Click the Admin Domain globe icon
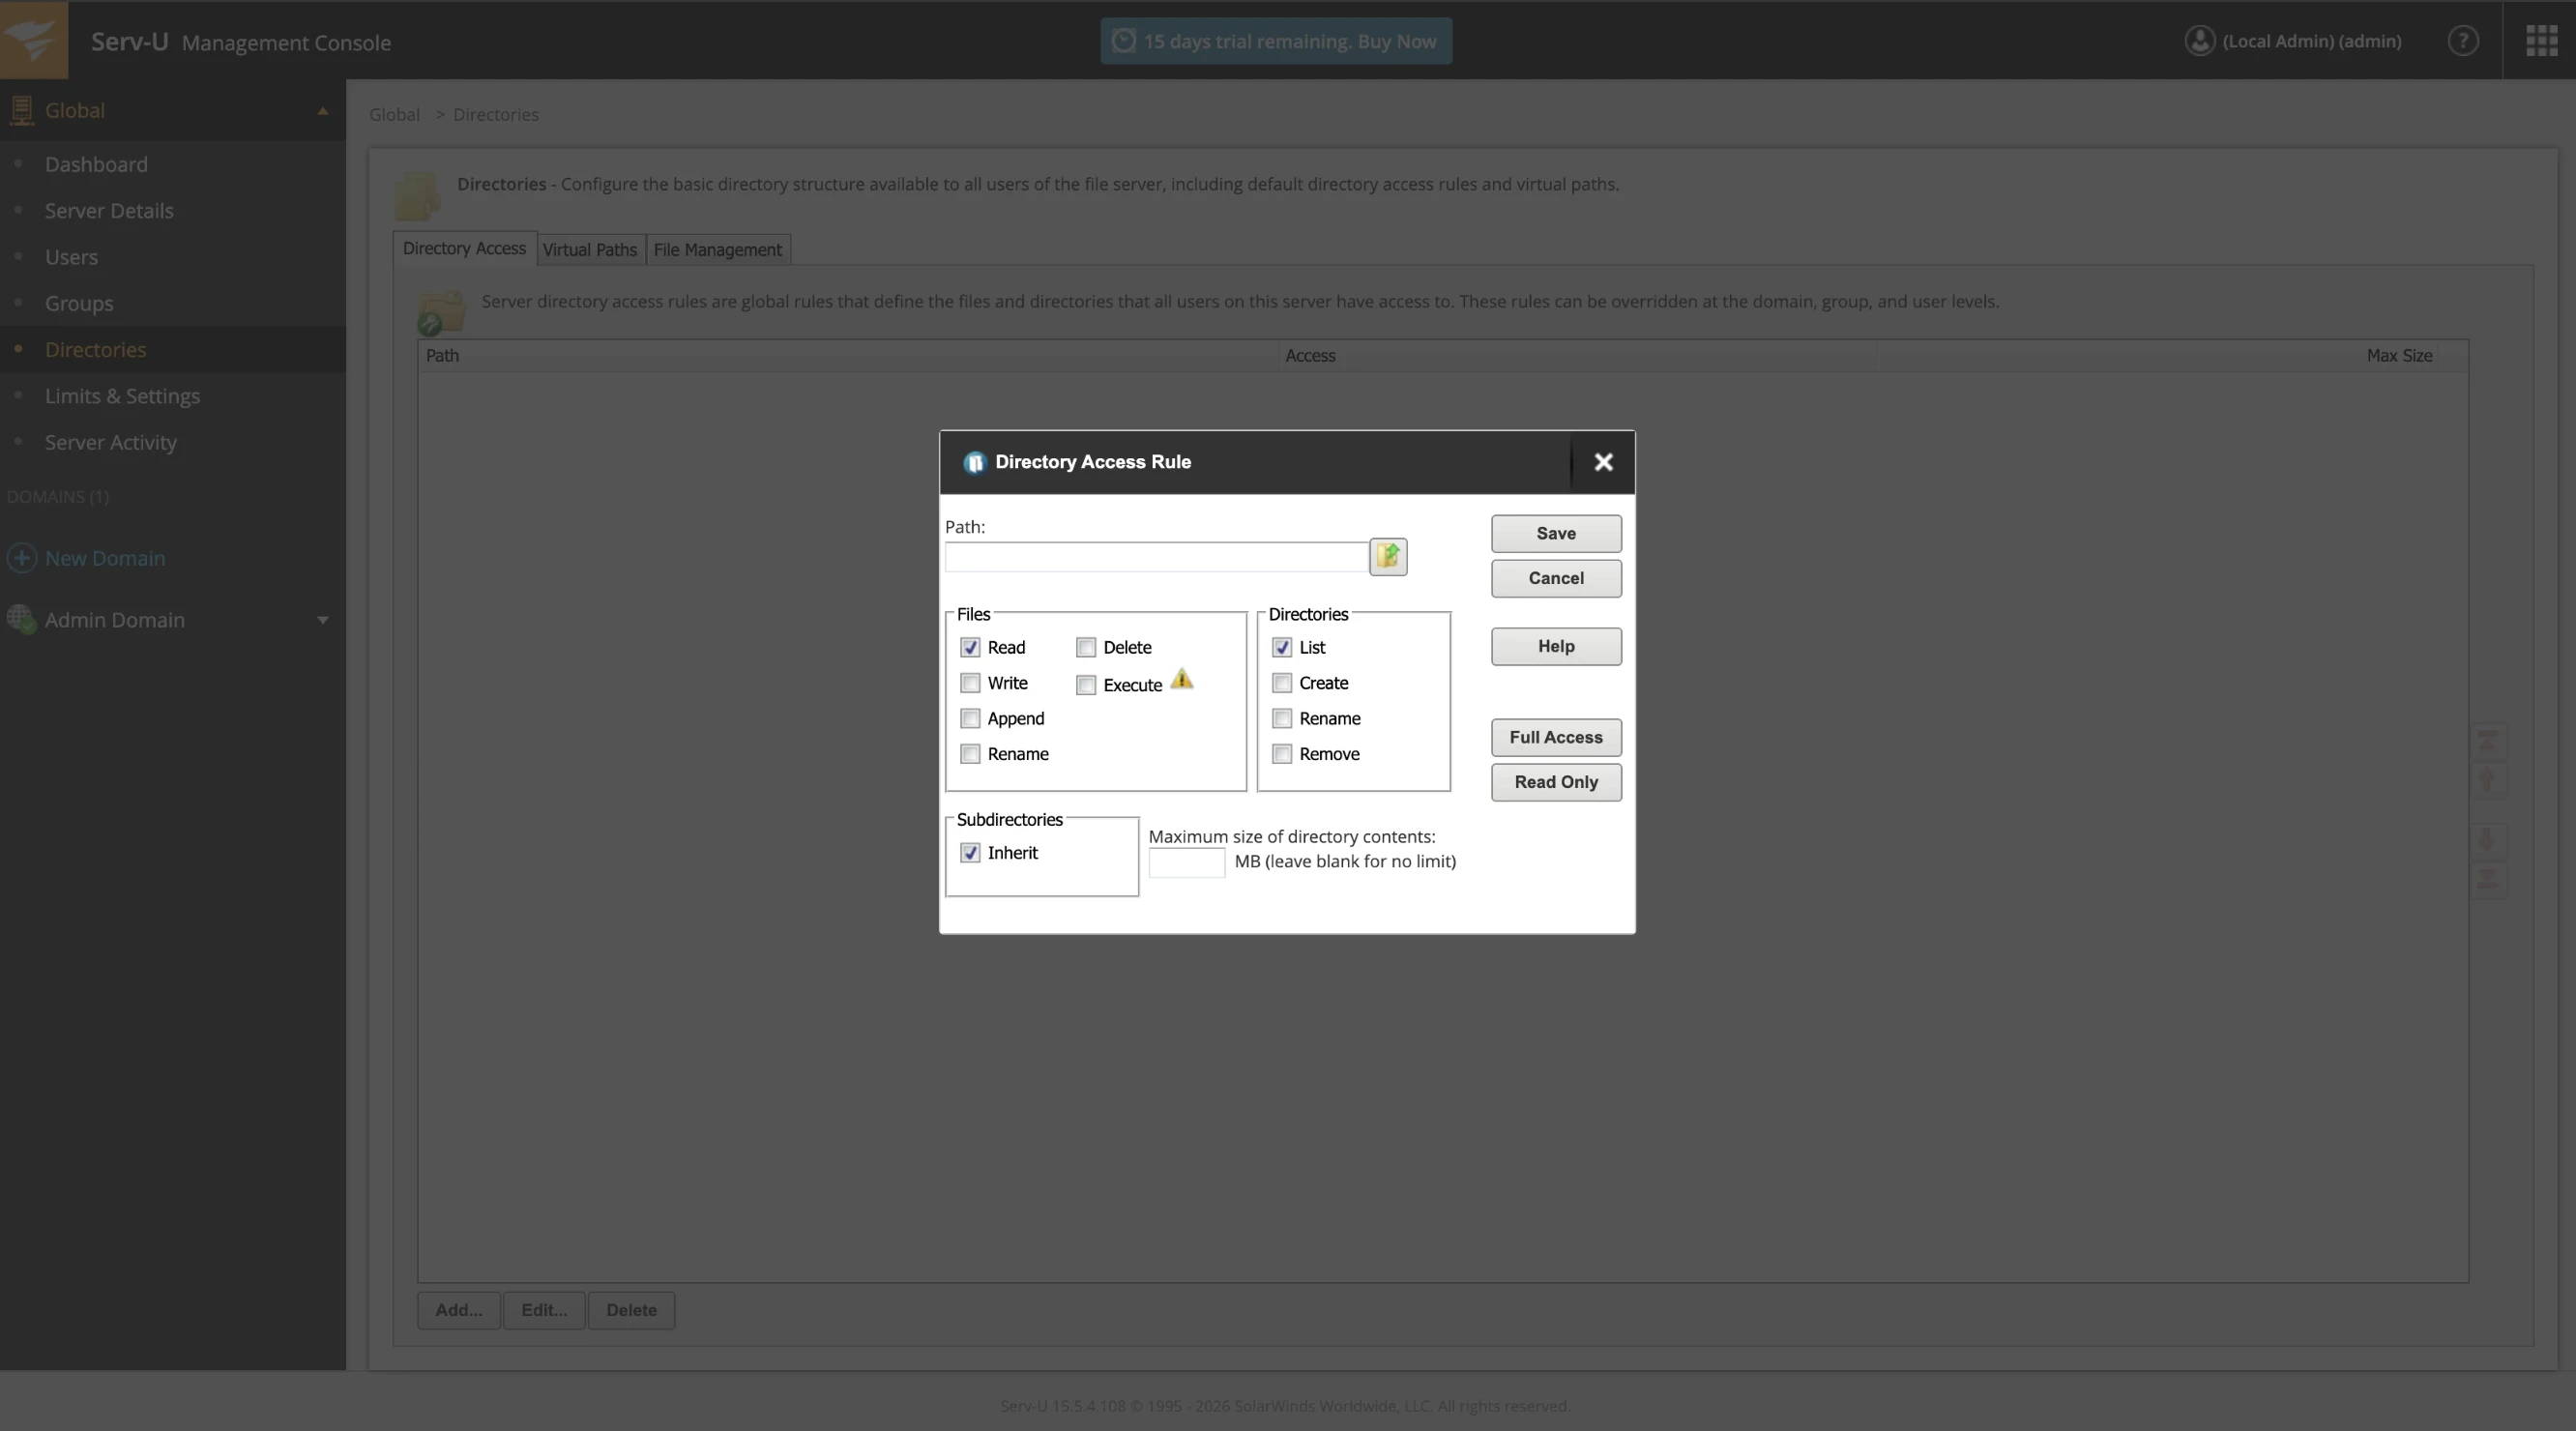2576x1431 pixels. (21, 619)
